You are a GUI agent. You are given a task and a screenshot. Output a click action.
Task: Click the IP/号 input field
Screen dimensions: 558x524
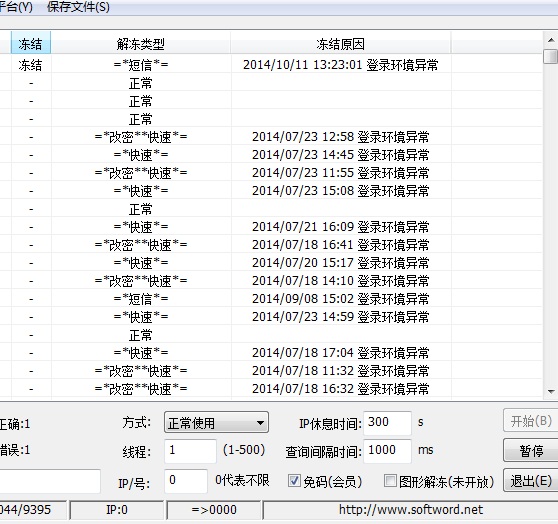pyautogui.click(x=186, y=481)
